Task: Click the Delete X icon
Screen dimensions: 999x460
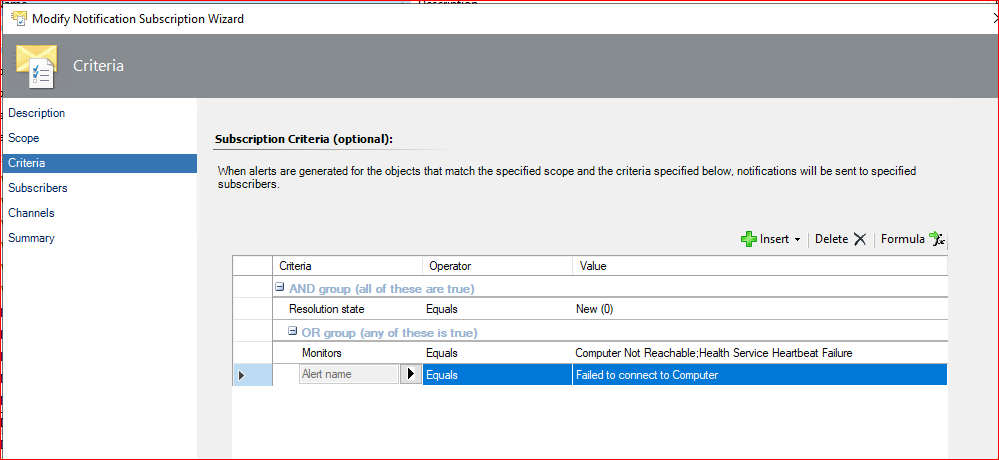Action: 859,240
